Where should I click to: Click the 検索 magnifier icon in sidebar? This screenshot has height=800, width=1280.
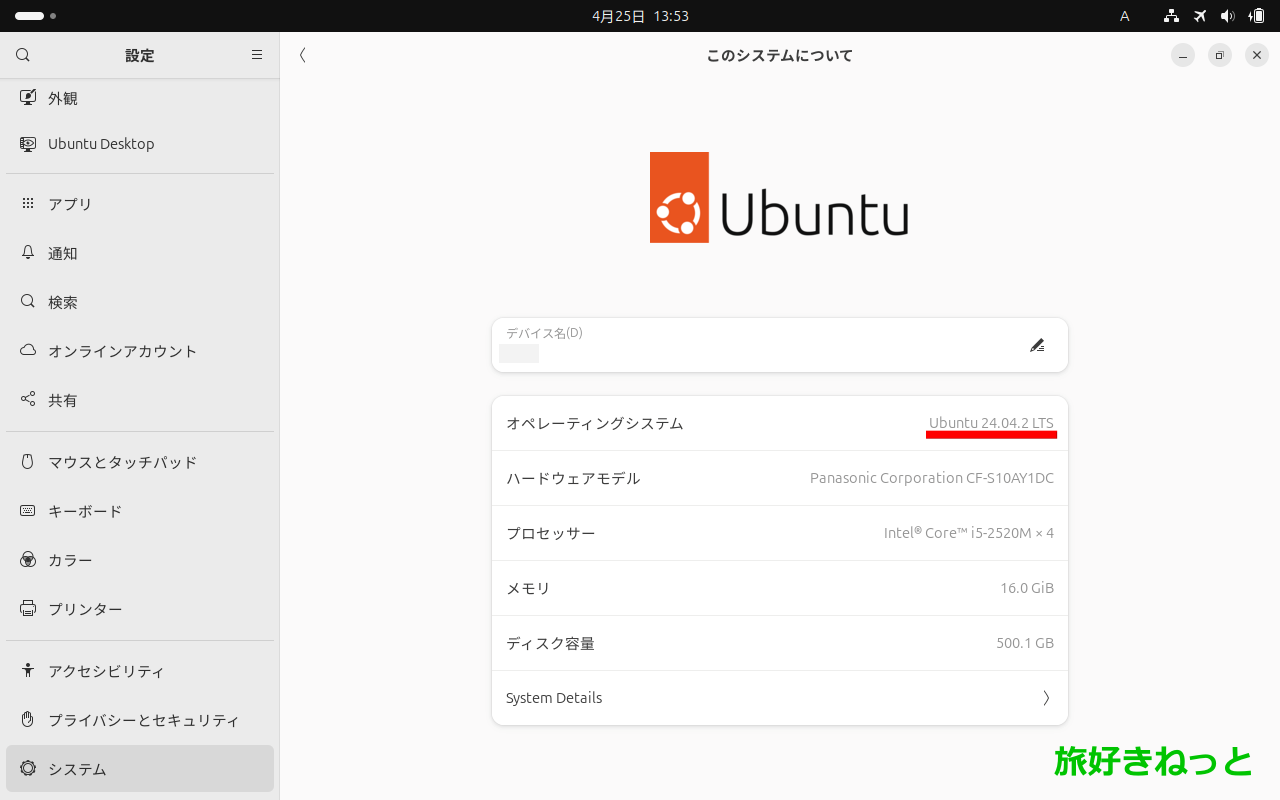click(x=28, y=302)
